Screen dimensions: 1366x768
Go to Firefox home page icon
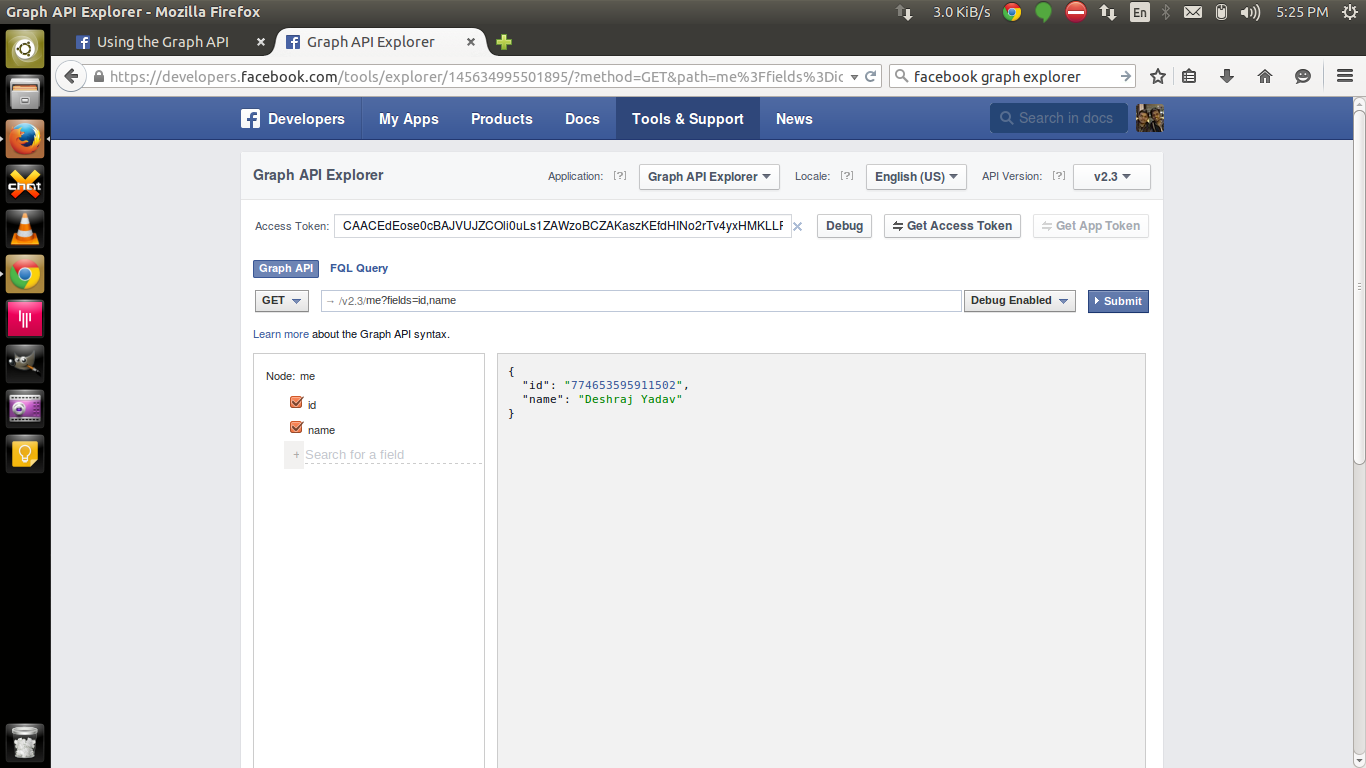[1265, 76]
